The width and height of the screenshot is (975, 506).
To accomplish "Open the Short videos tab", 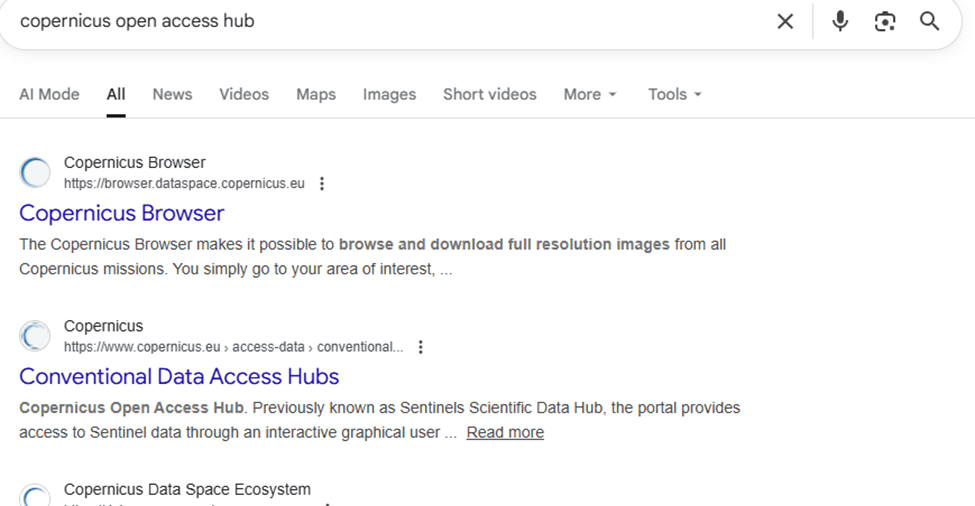I will click(x=490, y=94).
